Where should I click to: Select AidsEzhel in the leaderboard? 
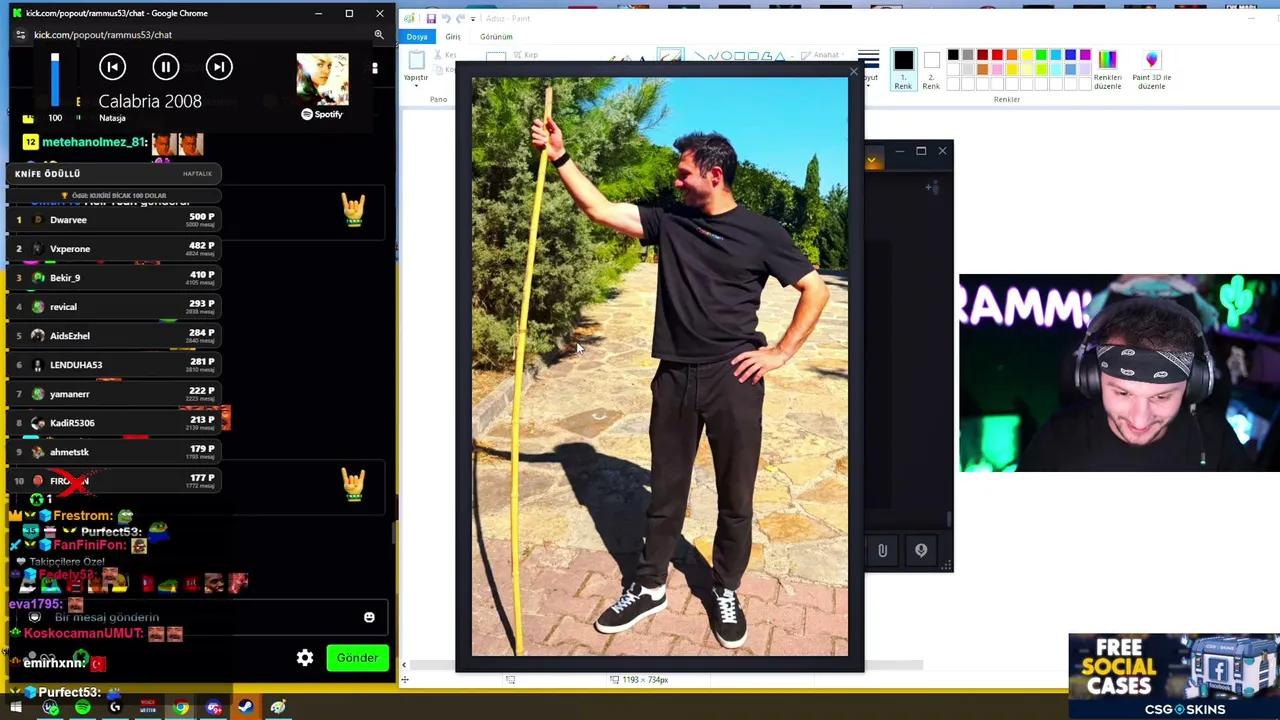click(x=113, y=335)
